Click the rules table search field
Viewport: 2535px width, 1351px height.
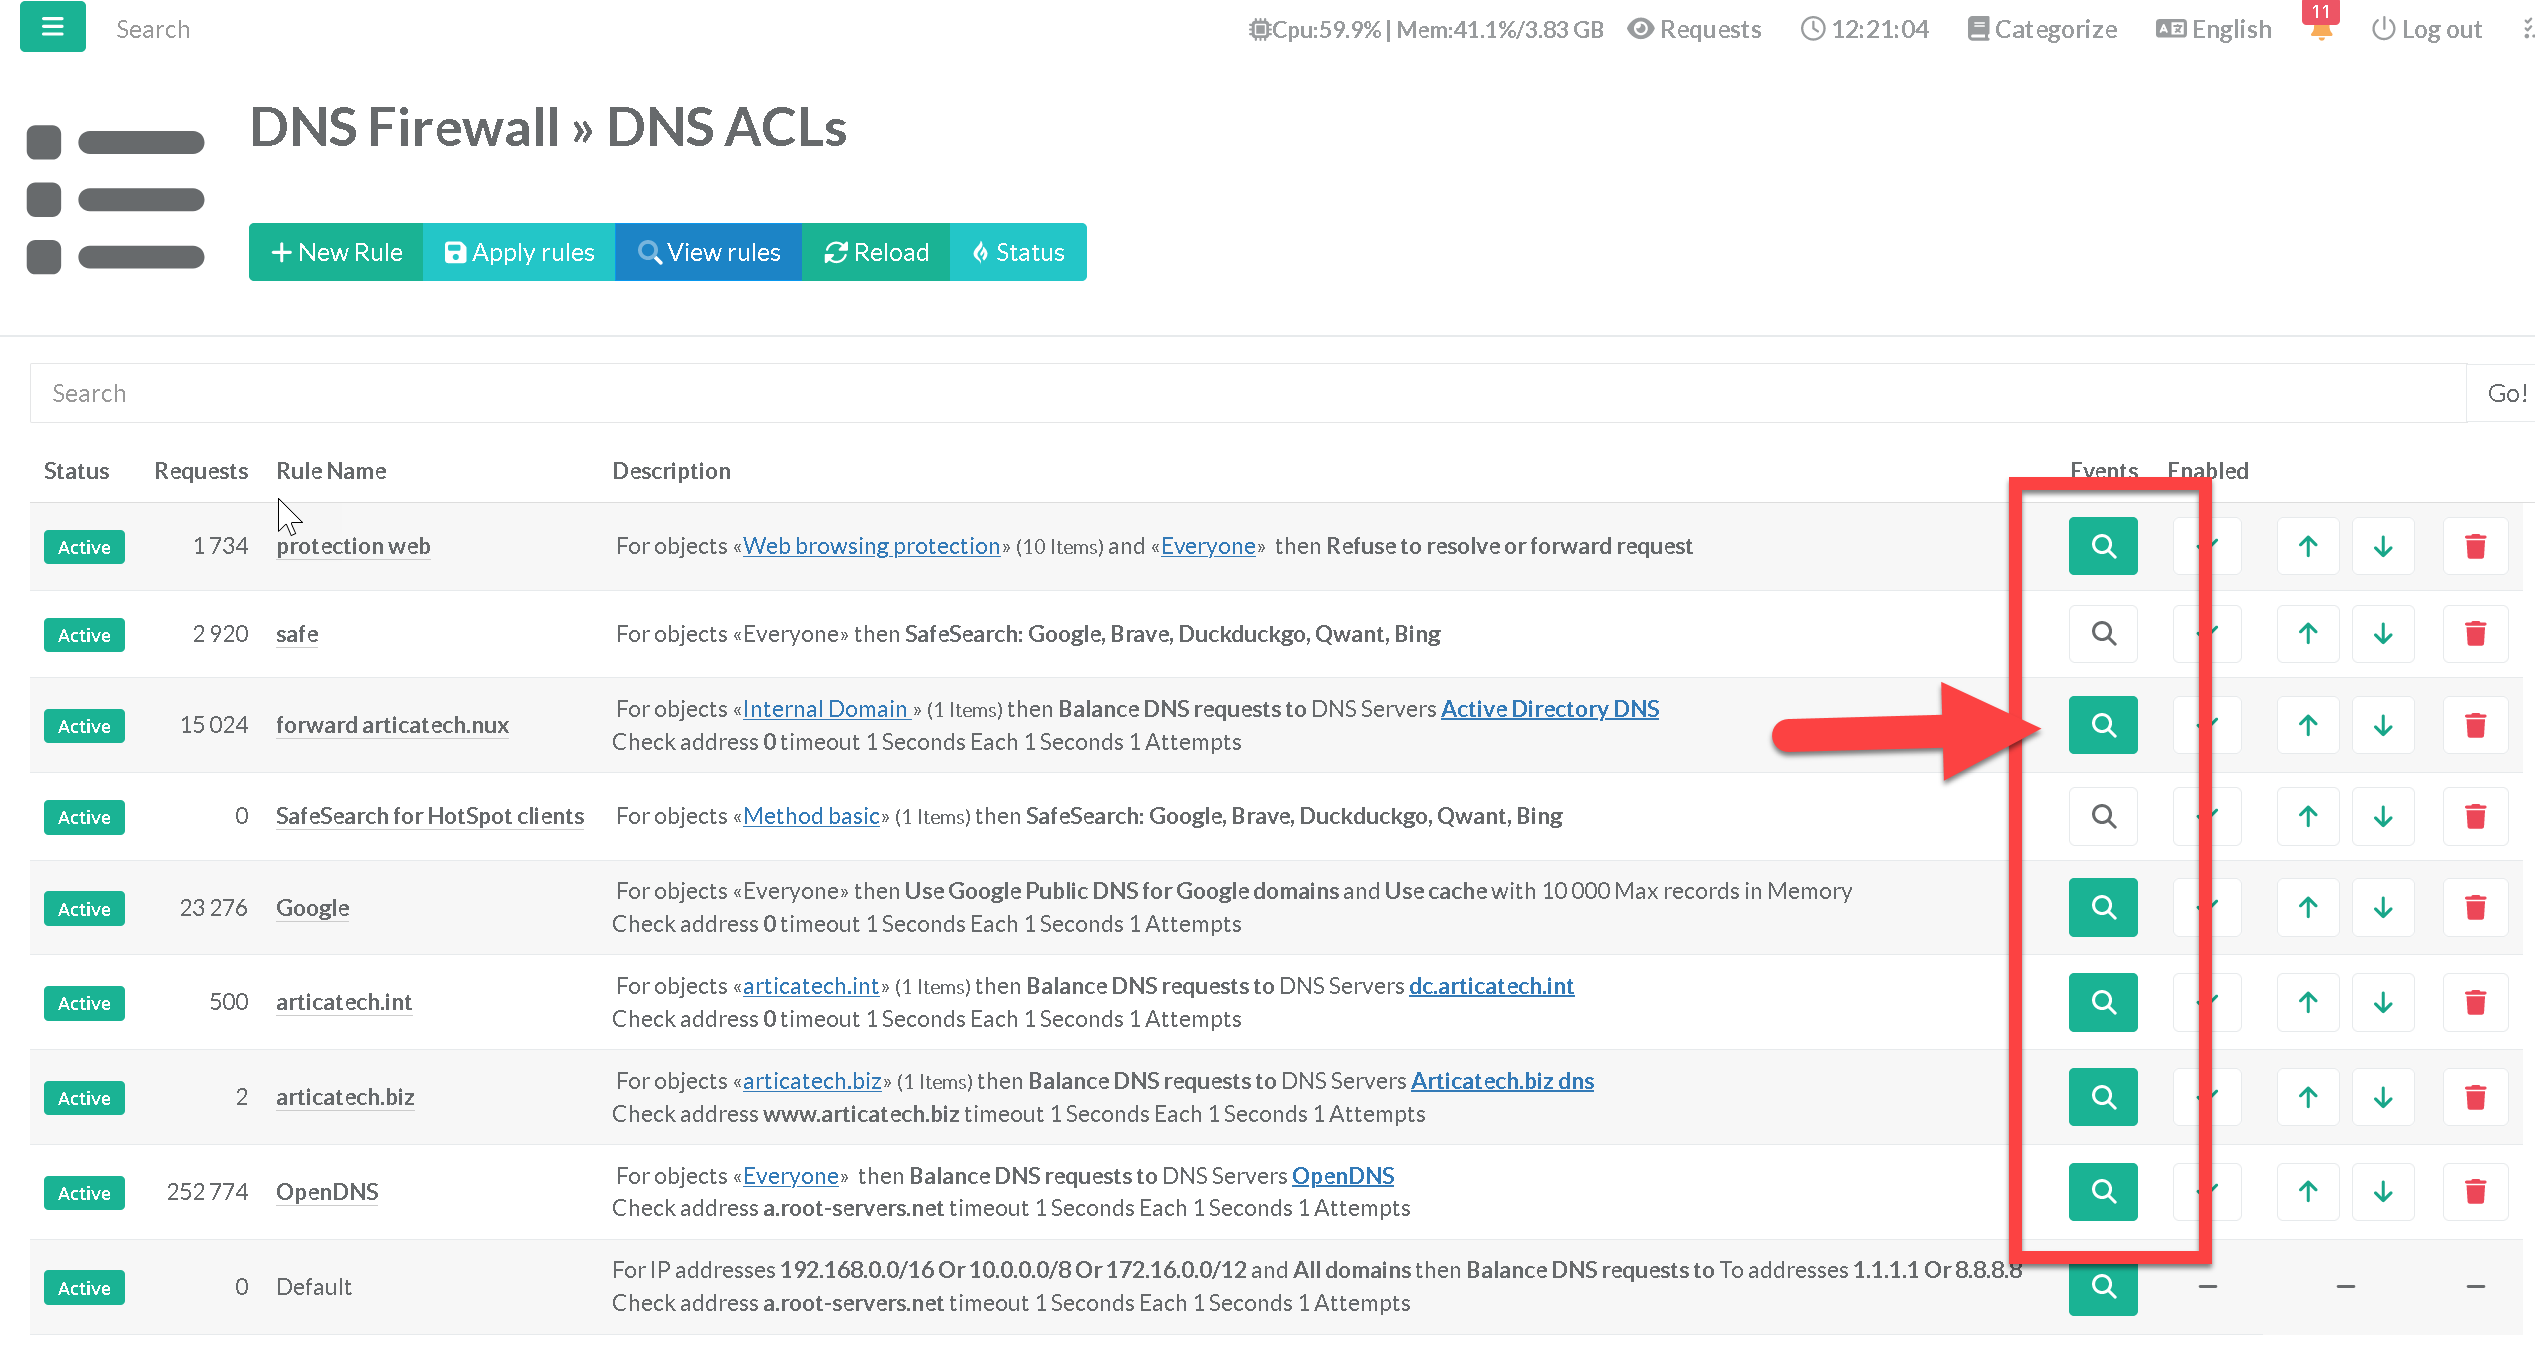pos(1247,393)
